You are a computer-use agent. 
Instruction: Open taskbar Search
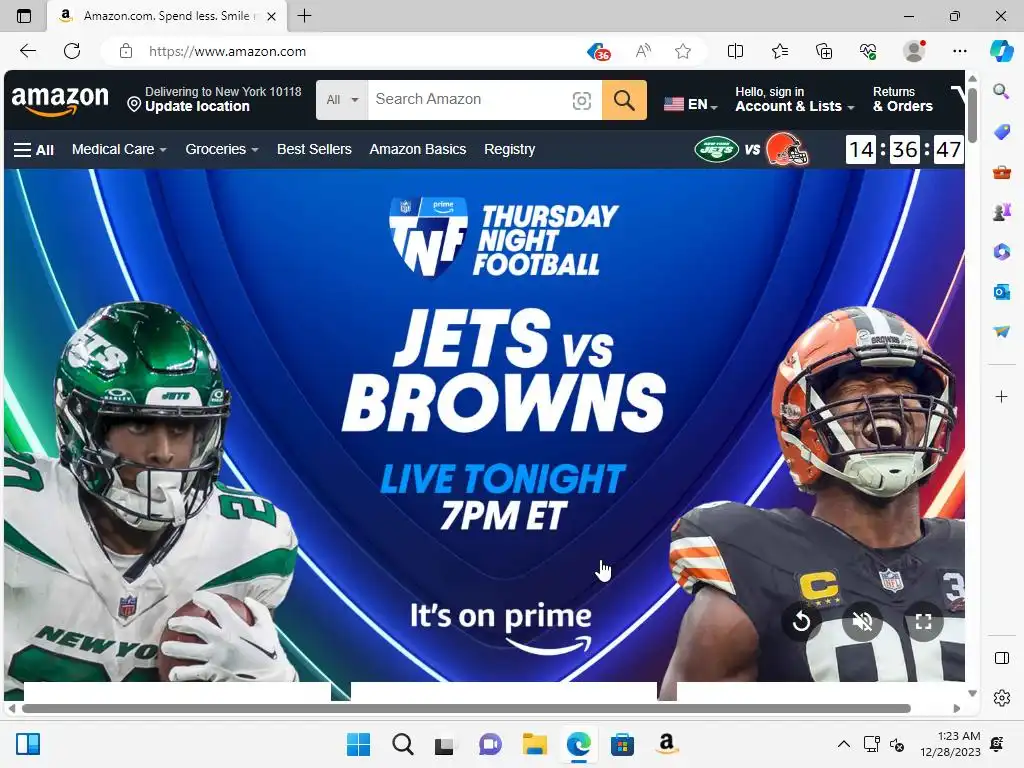[x=402, y=744]
